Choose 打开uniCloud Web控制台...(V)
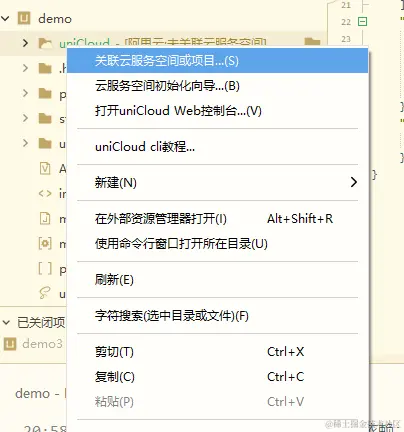Viewport: 404px width, 432px height. [x=218, y=111]
